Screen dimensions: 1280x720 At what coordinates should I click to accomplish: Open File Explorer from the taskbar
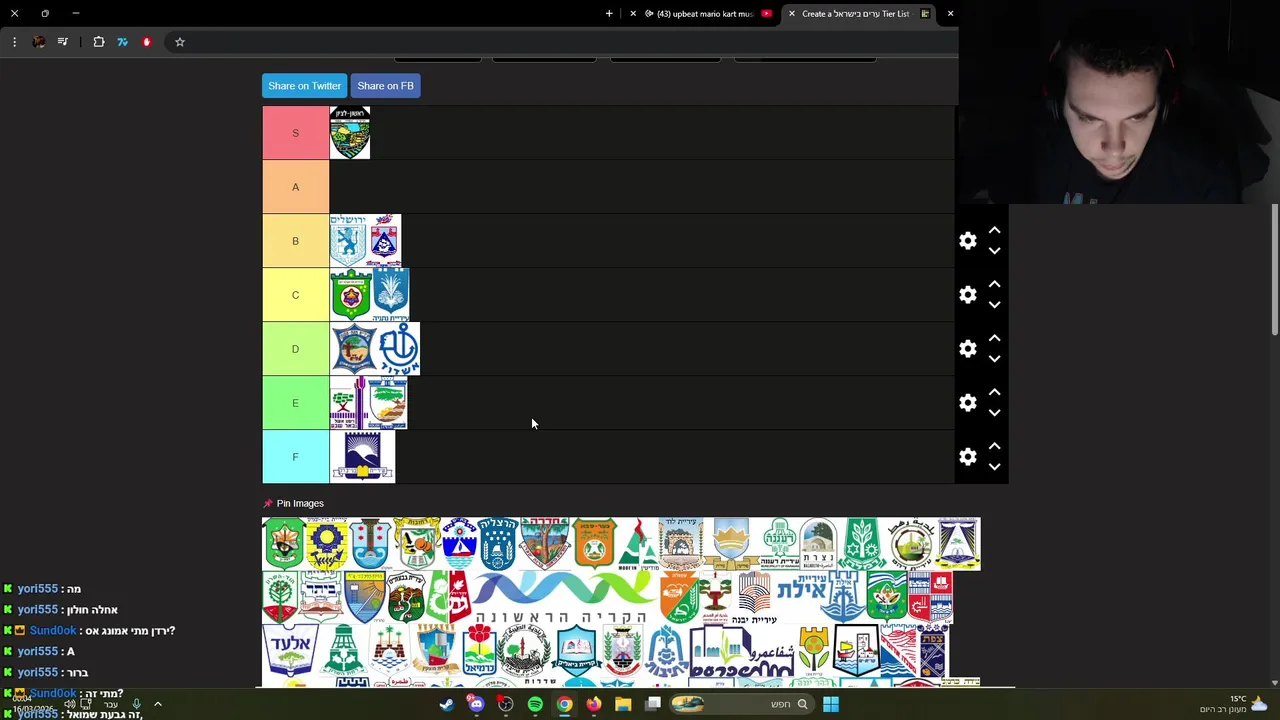(623, 704)
